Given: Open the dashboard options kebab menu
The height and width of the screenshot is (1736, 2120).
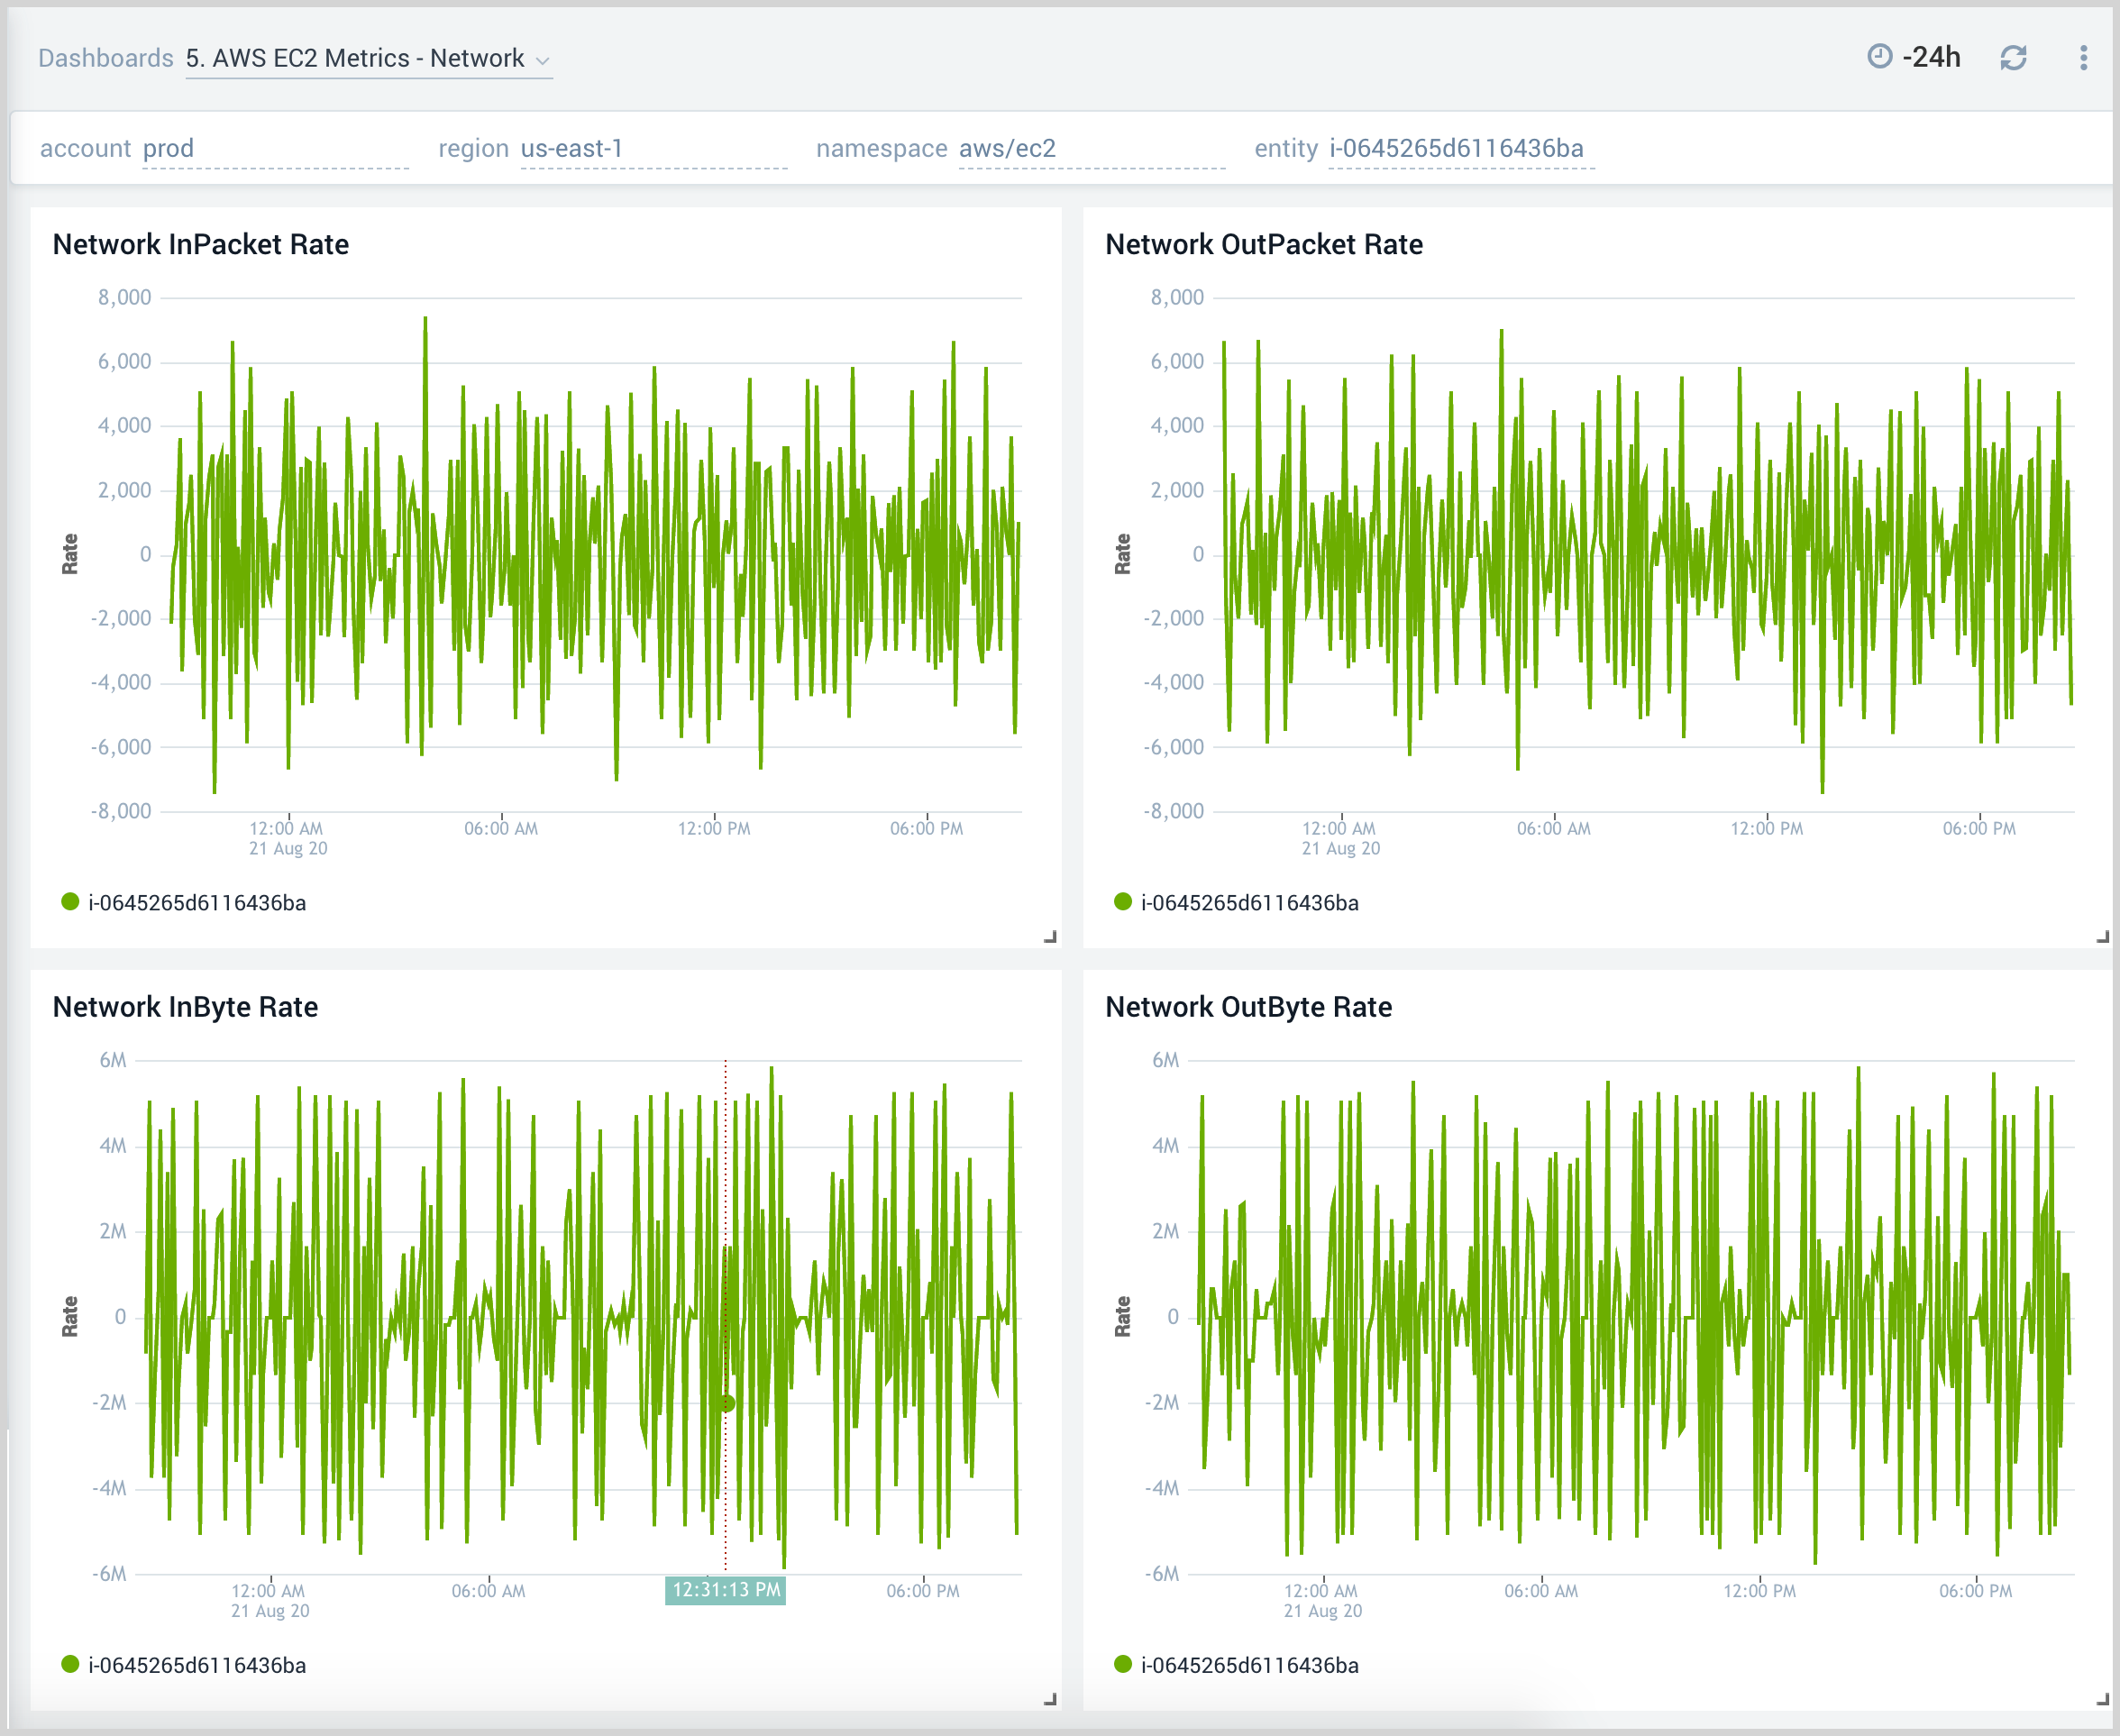Looking at the screenshot, I should tap(2083, 57).
